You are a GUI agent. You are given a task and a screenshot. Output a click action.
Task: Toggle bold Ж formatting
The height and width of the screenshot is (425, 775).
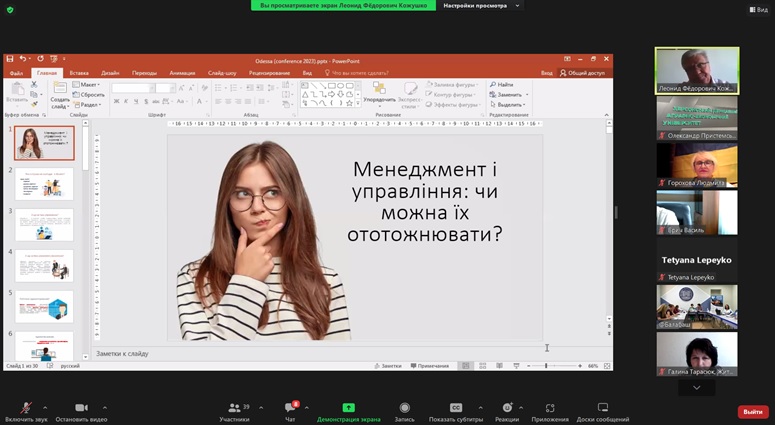(117, 101)
